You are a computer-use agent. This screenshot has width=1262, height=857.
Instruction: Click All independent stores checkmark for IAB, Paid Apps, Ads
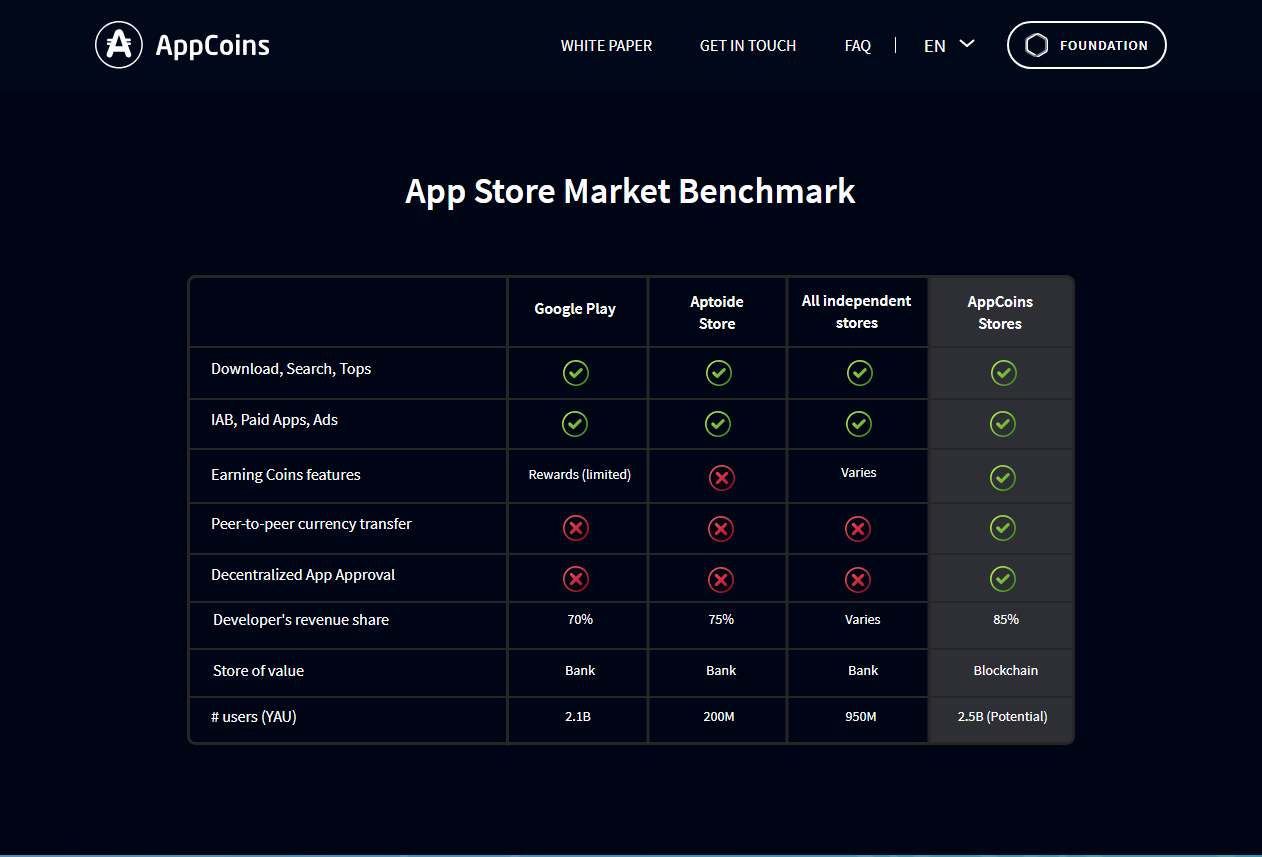(x=858, y=424)
